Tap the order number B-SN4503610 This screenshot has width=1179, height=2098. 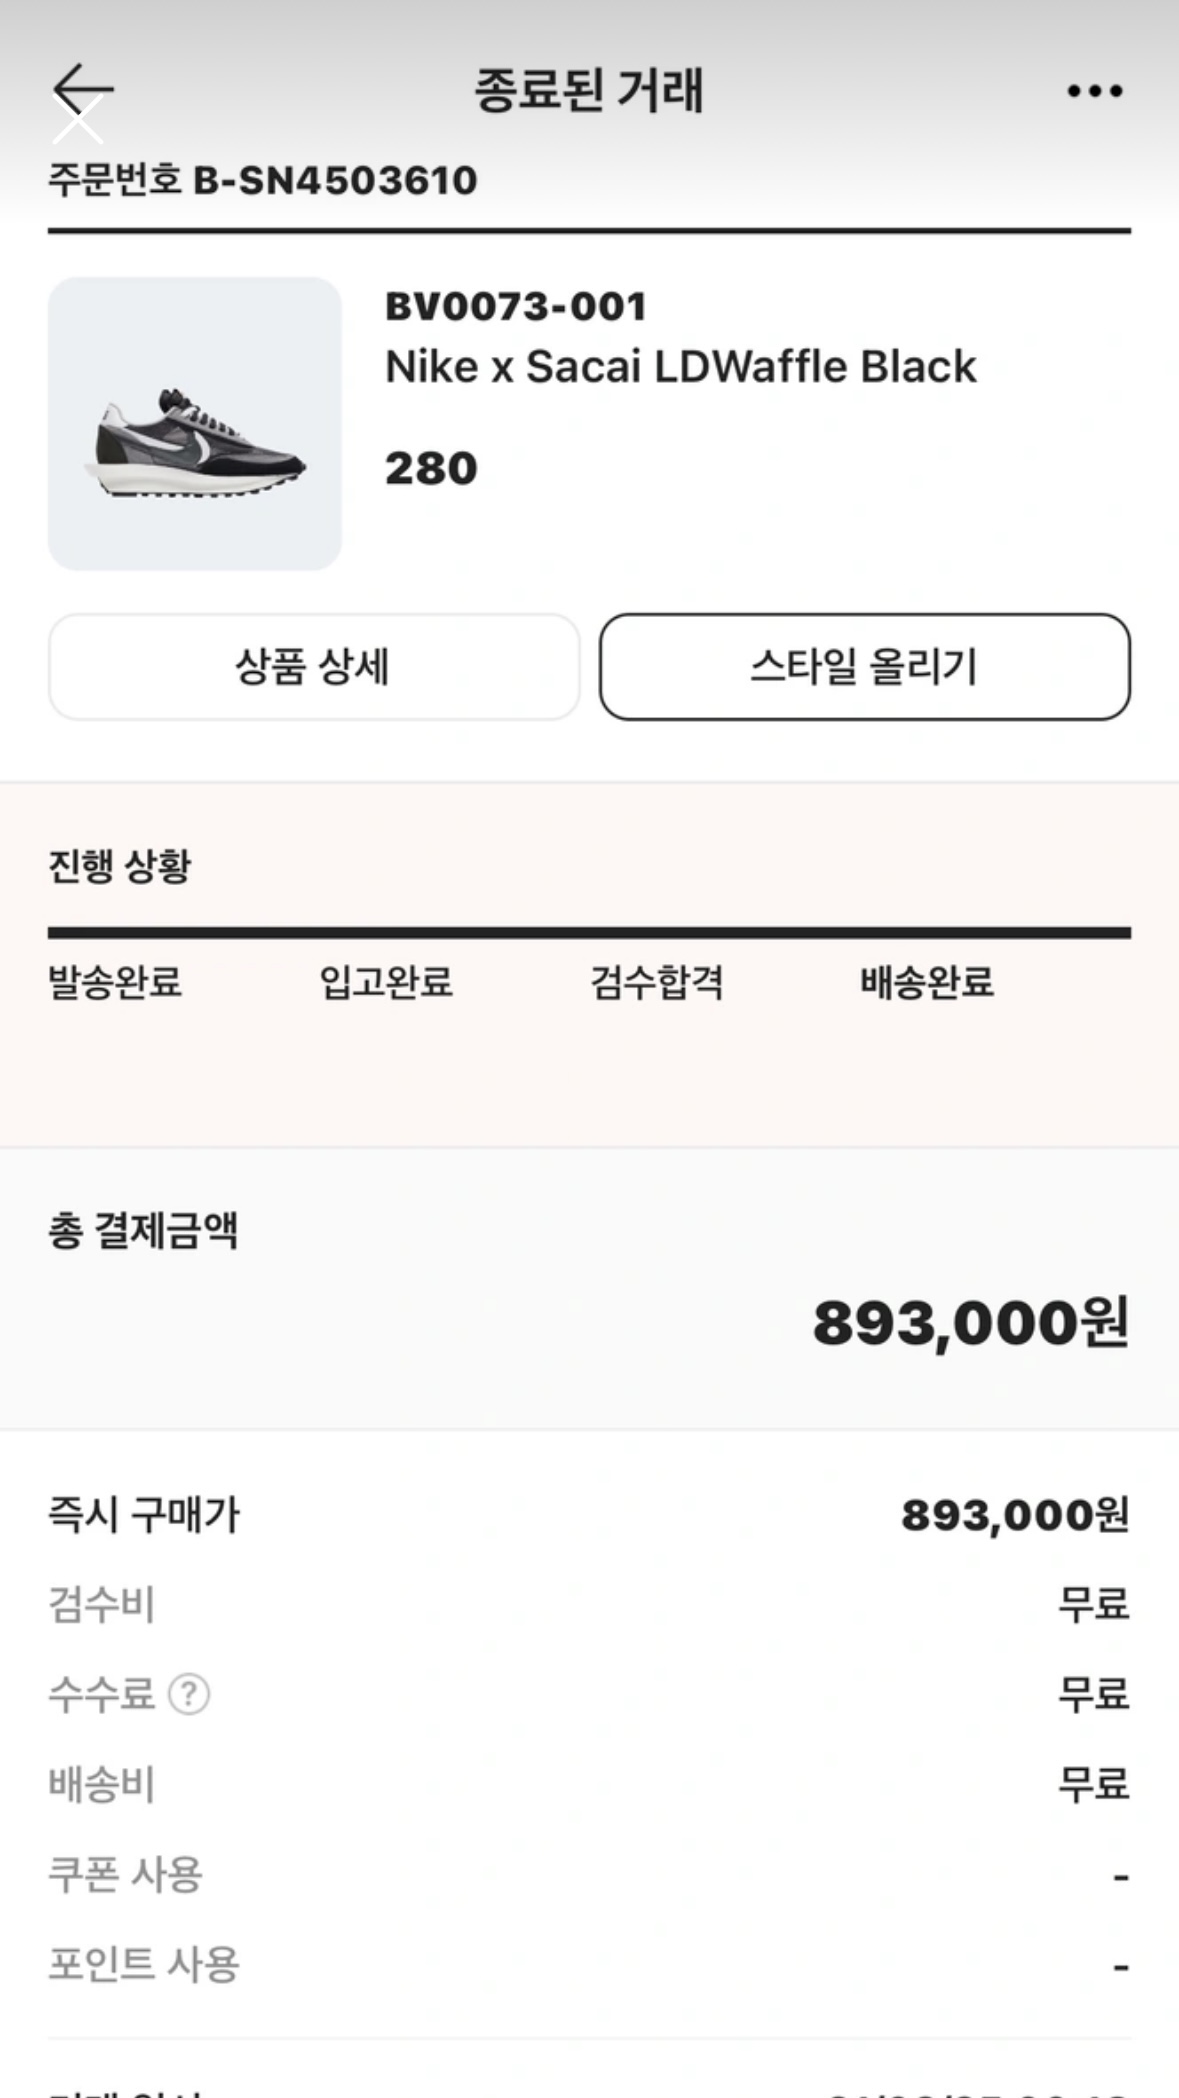334,181
